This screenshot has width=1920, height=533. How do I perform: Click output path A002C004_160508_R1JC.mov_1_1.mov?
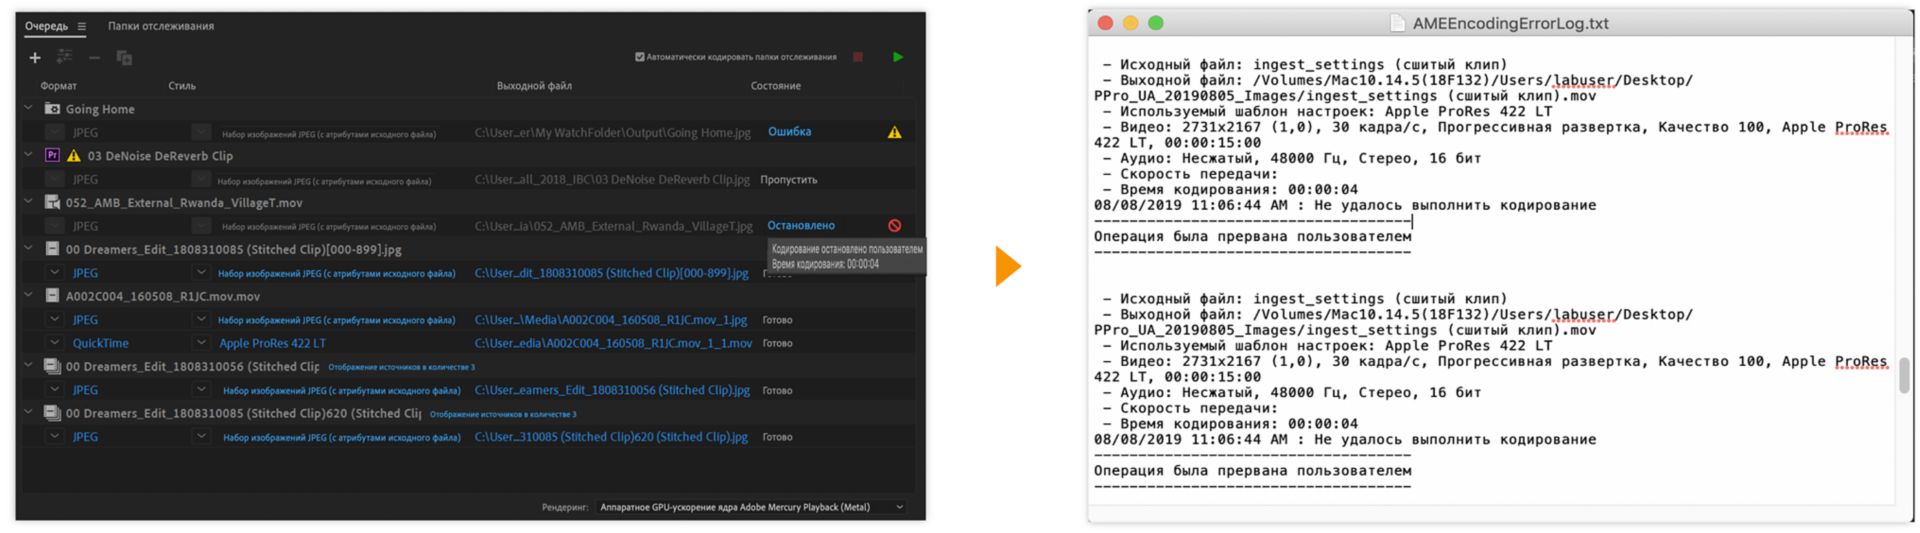tap(613, 343)
